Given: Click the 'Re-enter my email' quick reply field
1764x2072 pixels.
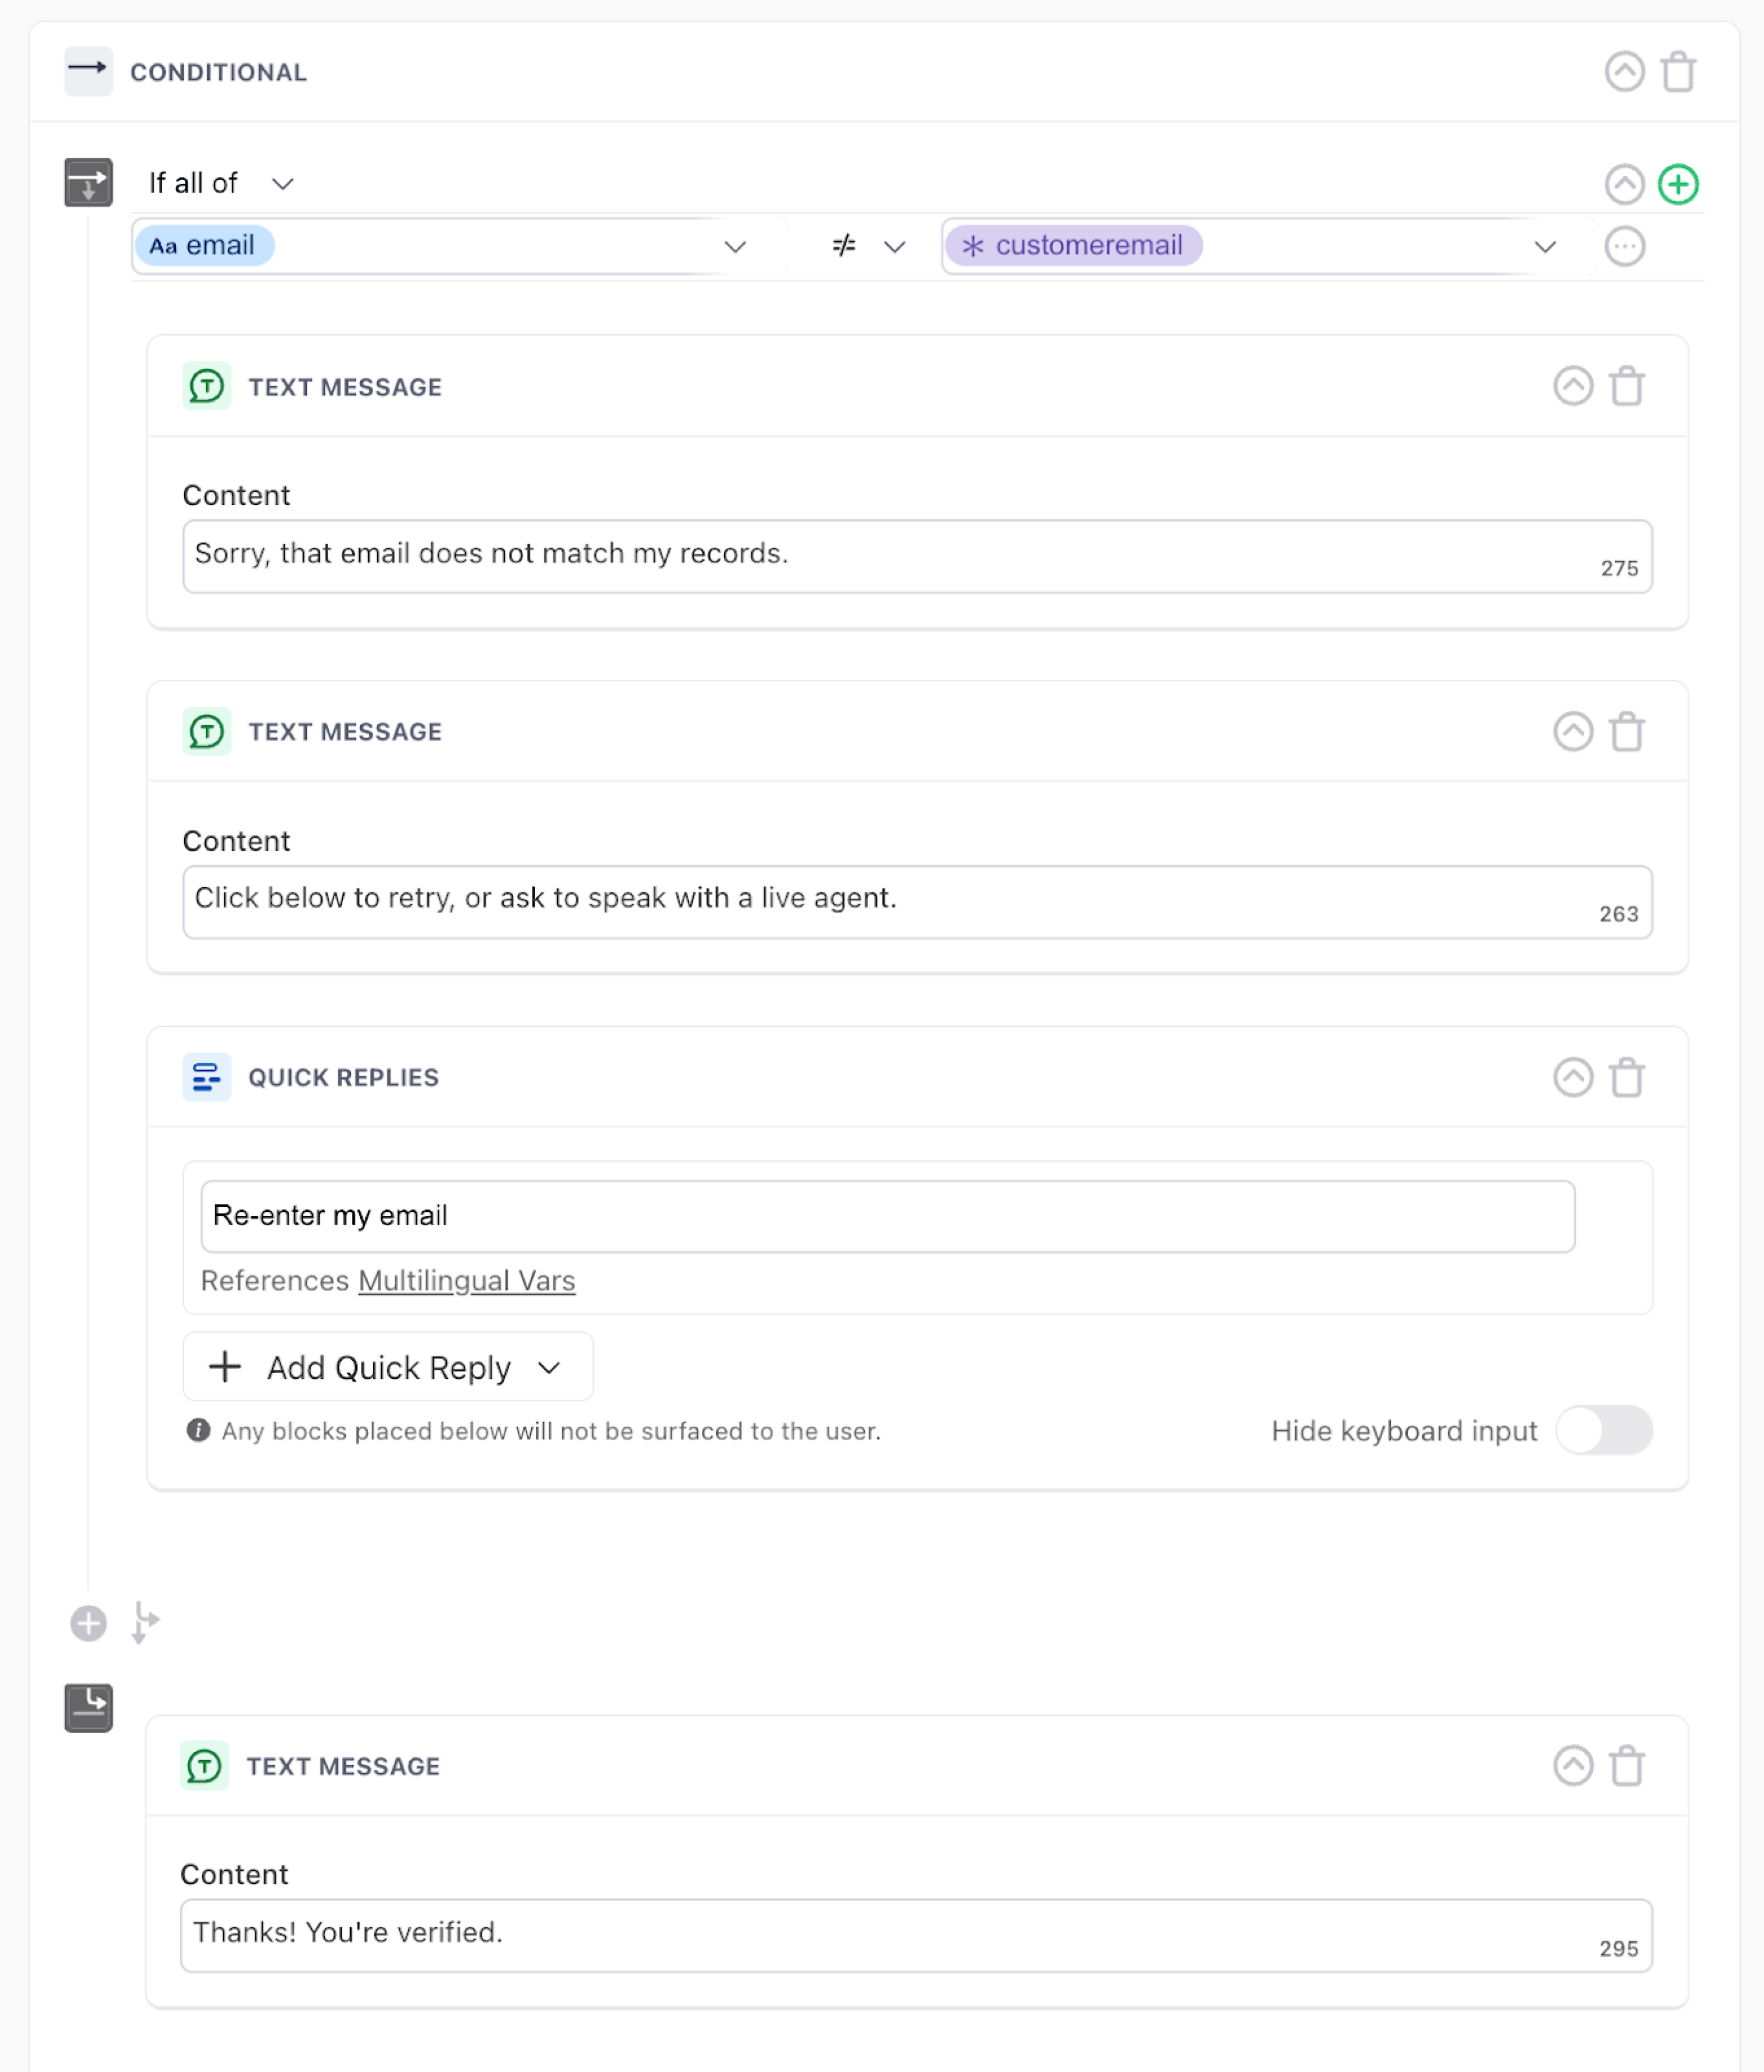Looking at the screenshot, I should (x=887, y=1216).
